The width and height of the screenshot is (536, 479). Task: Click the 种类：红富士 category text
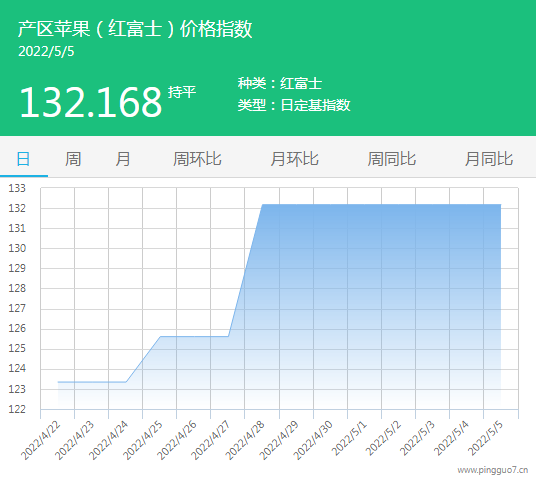pyautogui.click(x=280, y=83)
